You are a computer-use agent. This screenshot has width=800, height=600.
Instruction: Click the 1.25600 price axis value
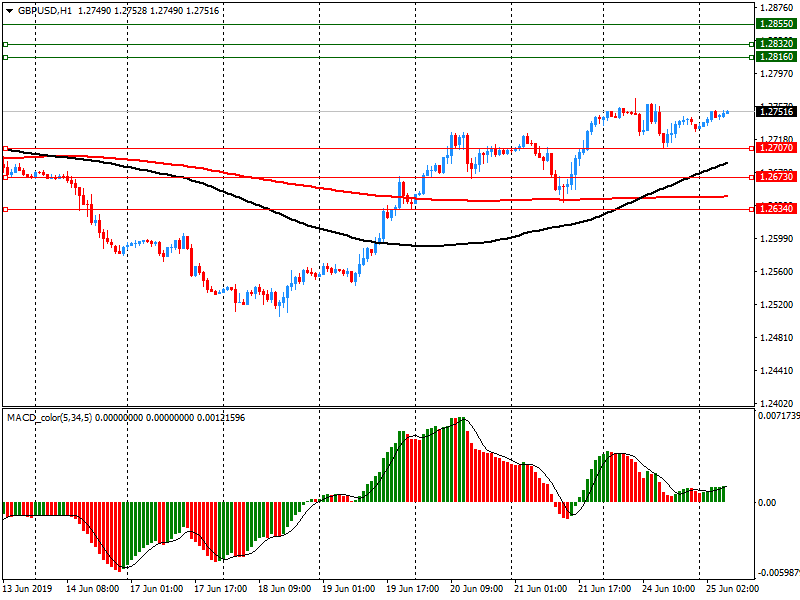pyautogui.click(x=777, y=272)
